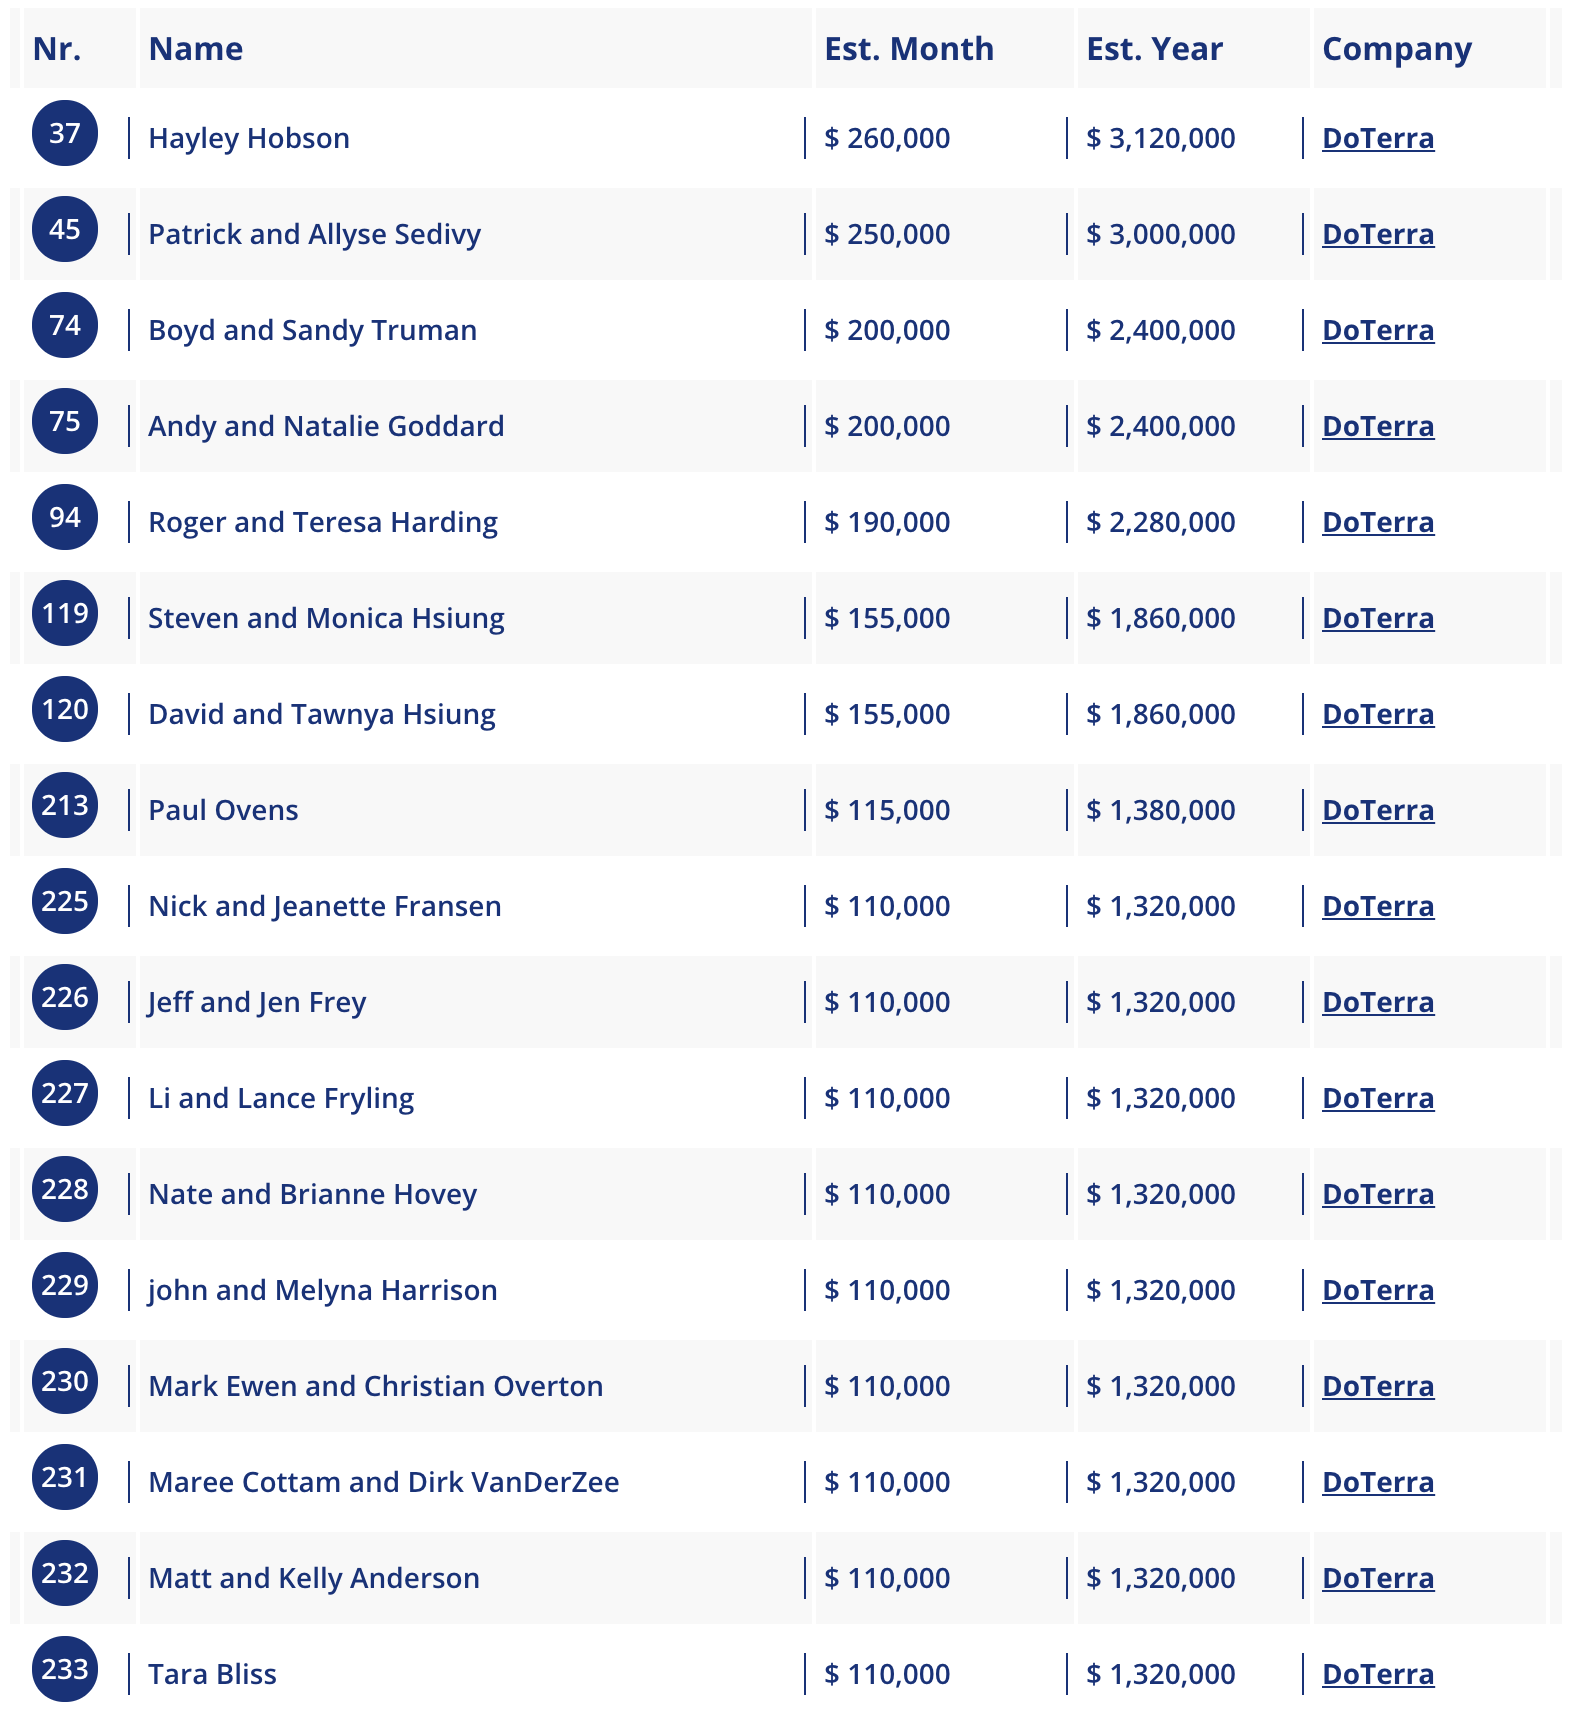Click the $ 3,000,000 yearly estimate
The image size is (1574, 1710).
coord(1161,234)
